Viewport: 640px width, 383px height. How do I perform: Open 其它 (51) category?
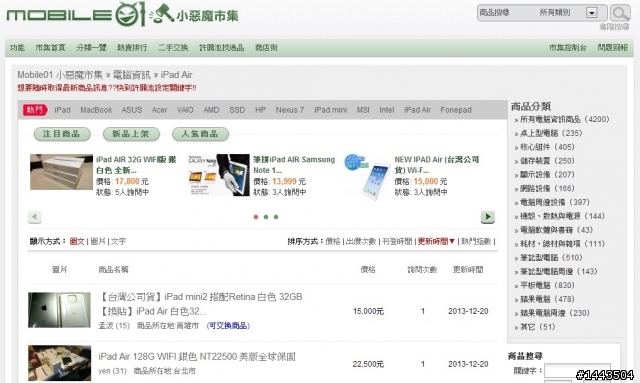(538, 327)
